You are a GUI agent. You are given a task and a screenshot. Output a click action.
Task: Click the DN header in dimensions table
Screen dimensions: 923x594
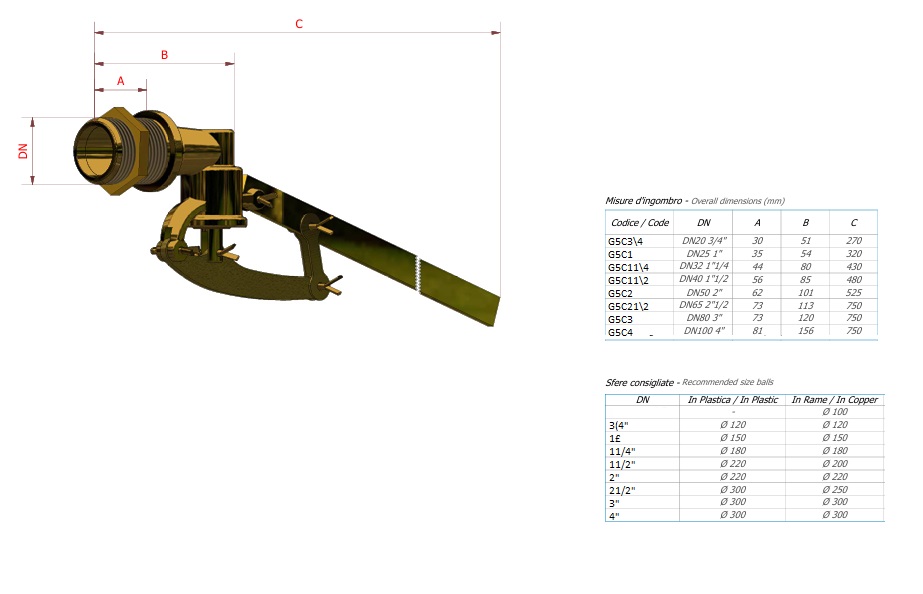pyautogui.click(x=703, y=223)
